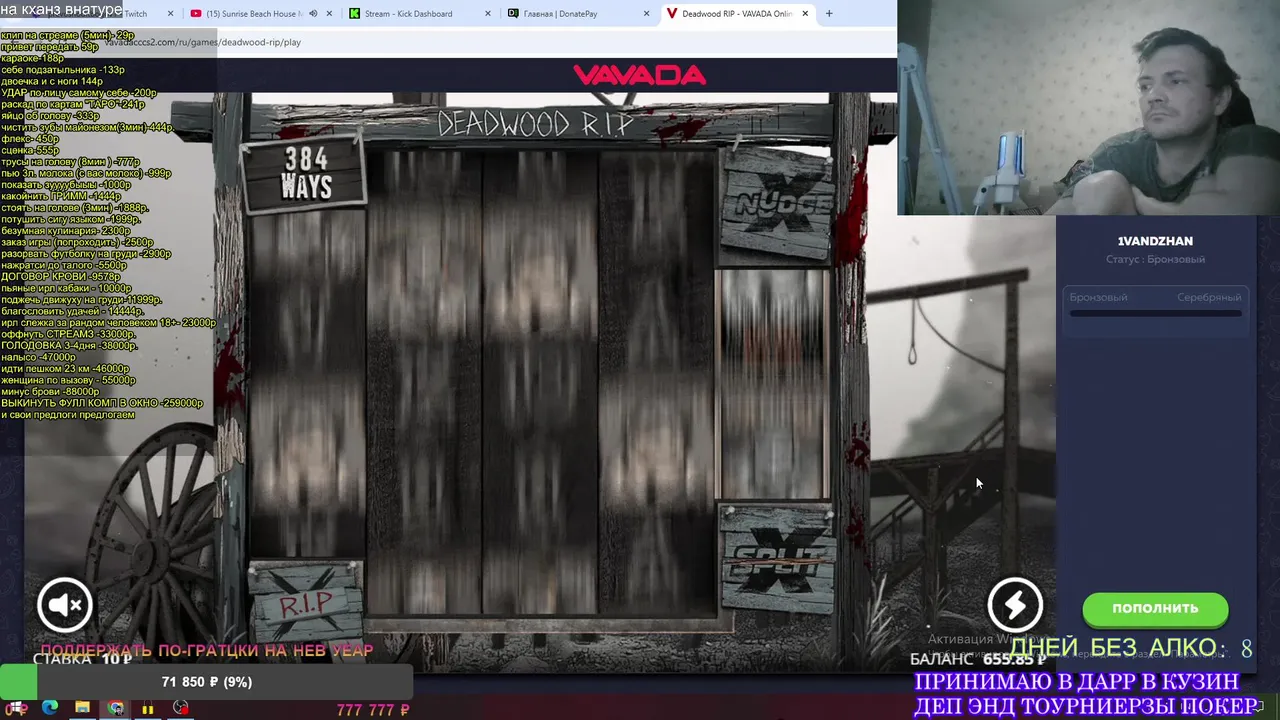Image resolution: width=1280 pixels, height=720 pixels.
Task: Unmute the game sound speaker icon
Action: pyautogui.click(x=65, y=604)
